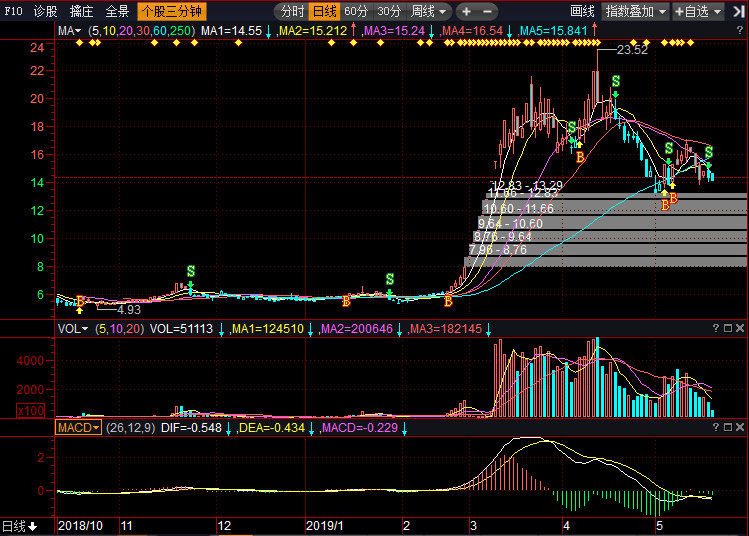Maximize the MACD panel using square icon
This screenshot has width=749, height=536.
(x=727, y=427)
